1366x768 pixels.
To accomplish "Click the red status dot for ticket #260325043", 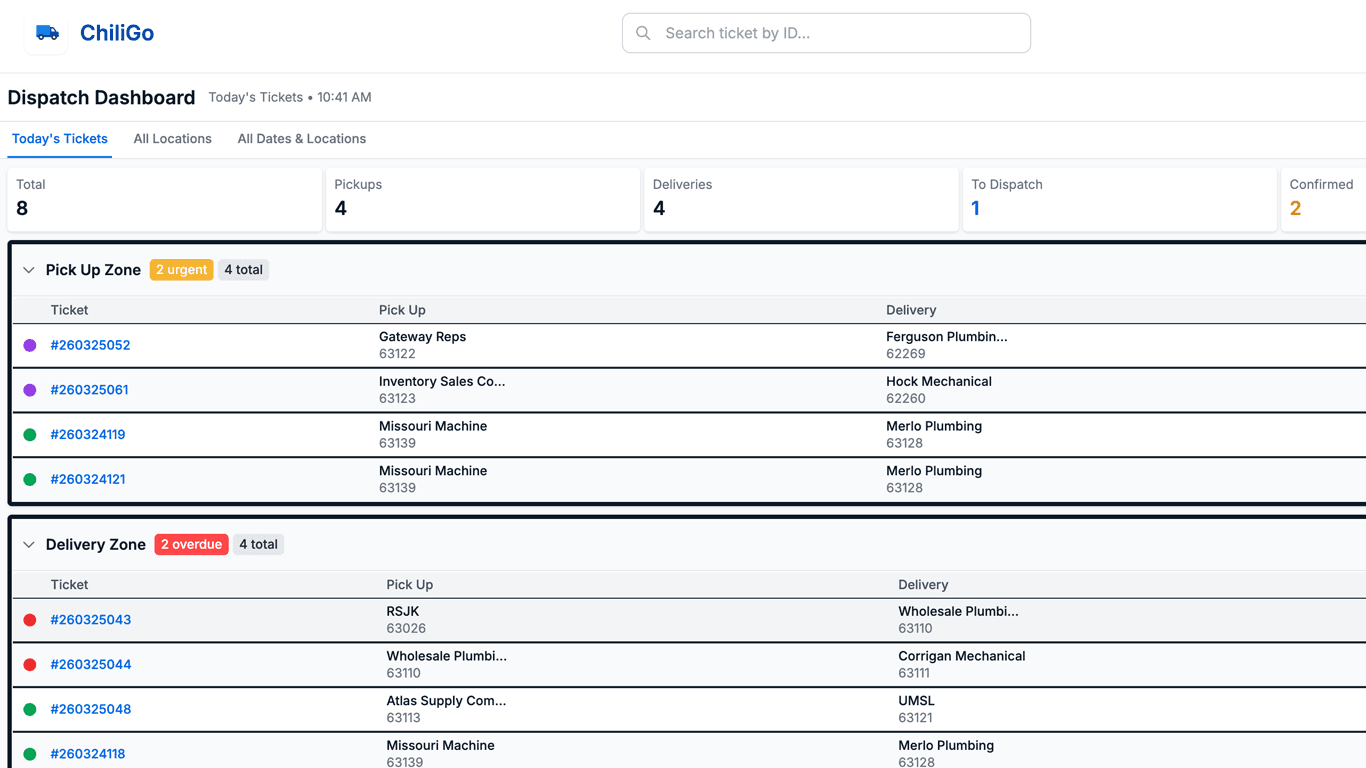I will coord(30,620).
